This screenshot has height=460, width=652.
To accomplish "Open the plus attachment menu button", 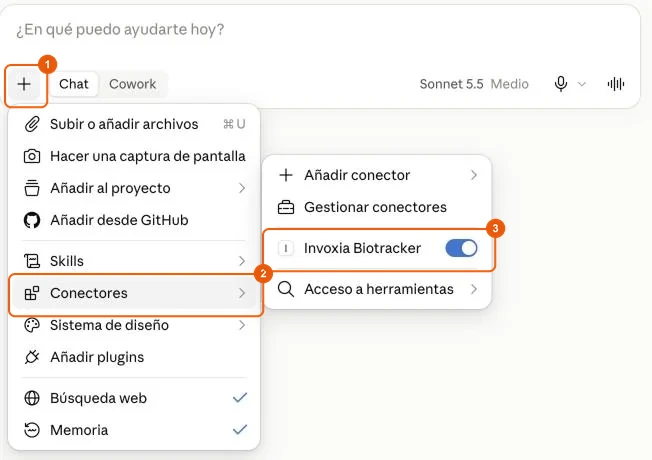I will (x=24, y=84).
